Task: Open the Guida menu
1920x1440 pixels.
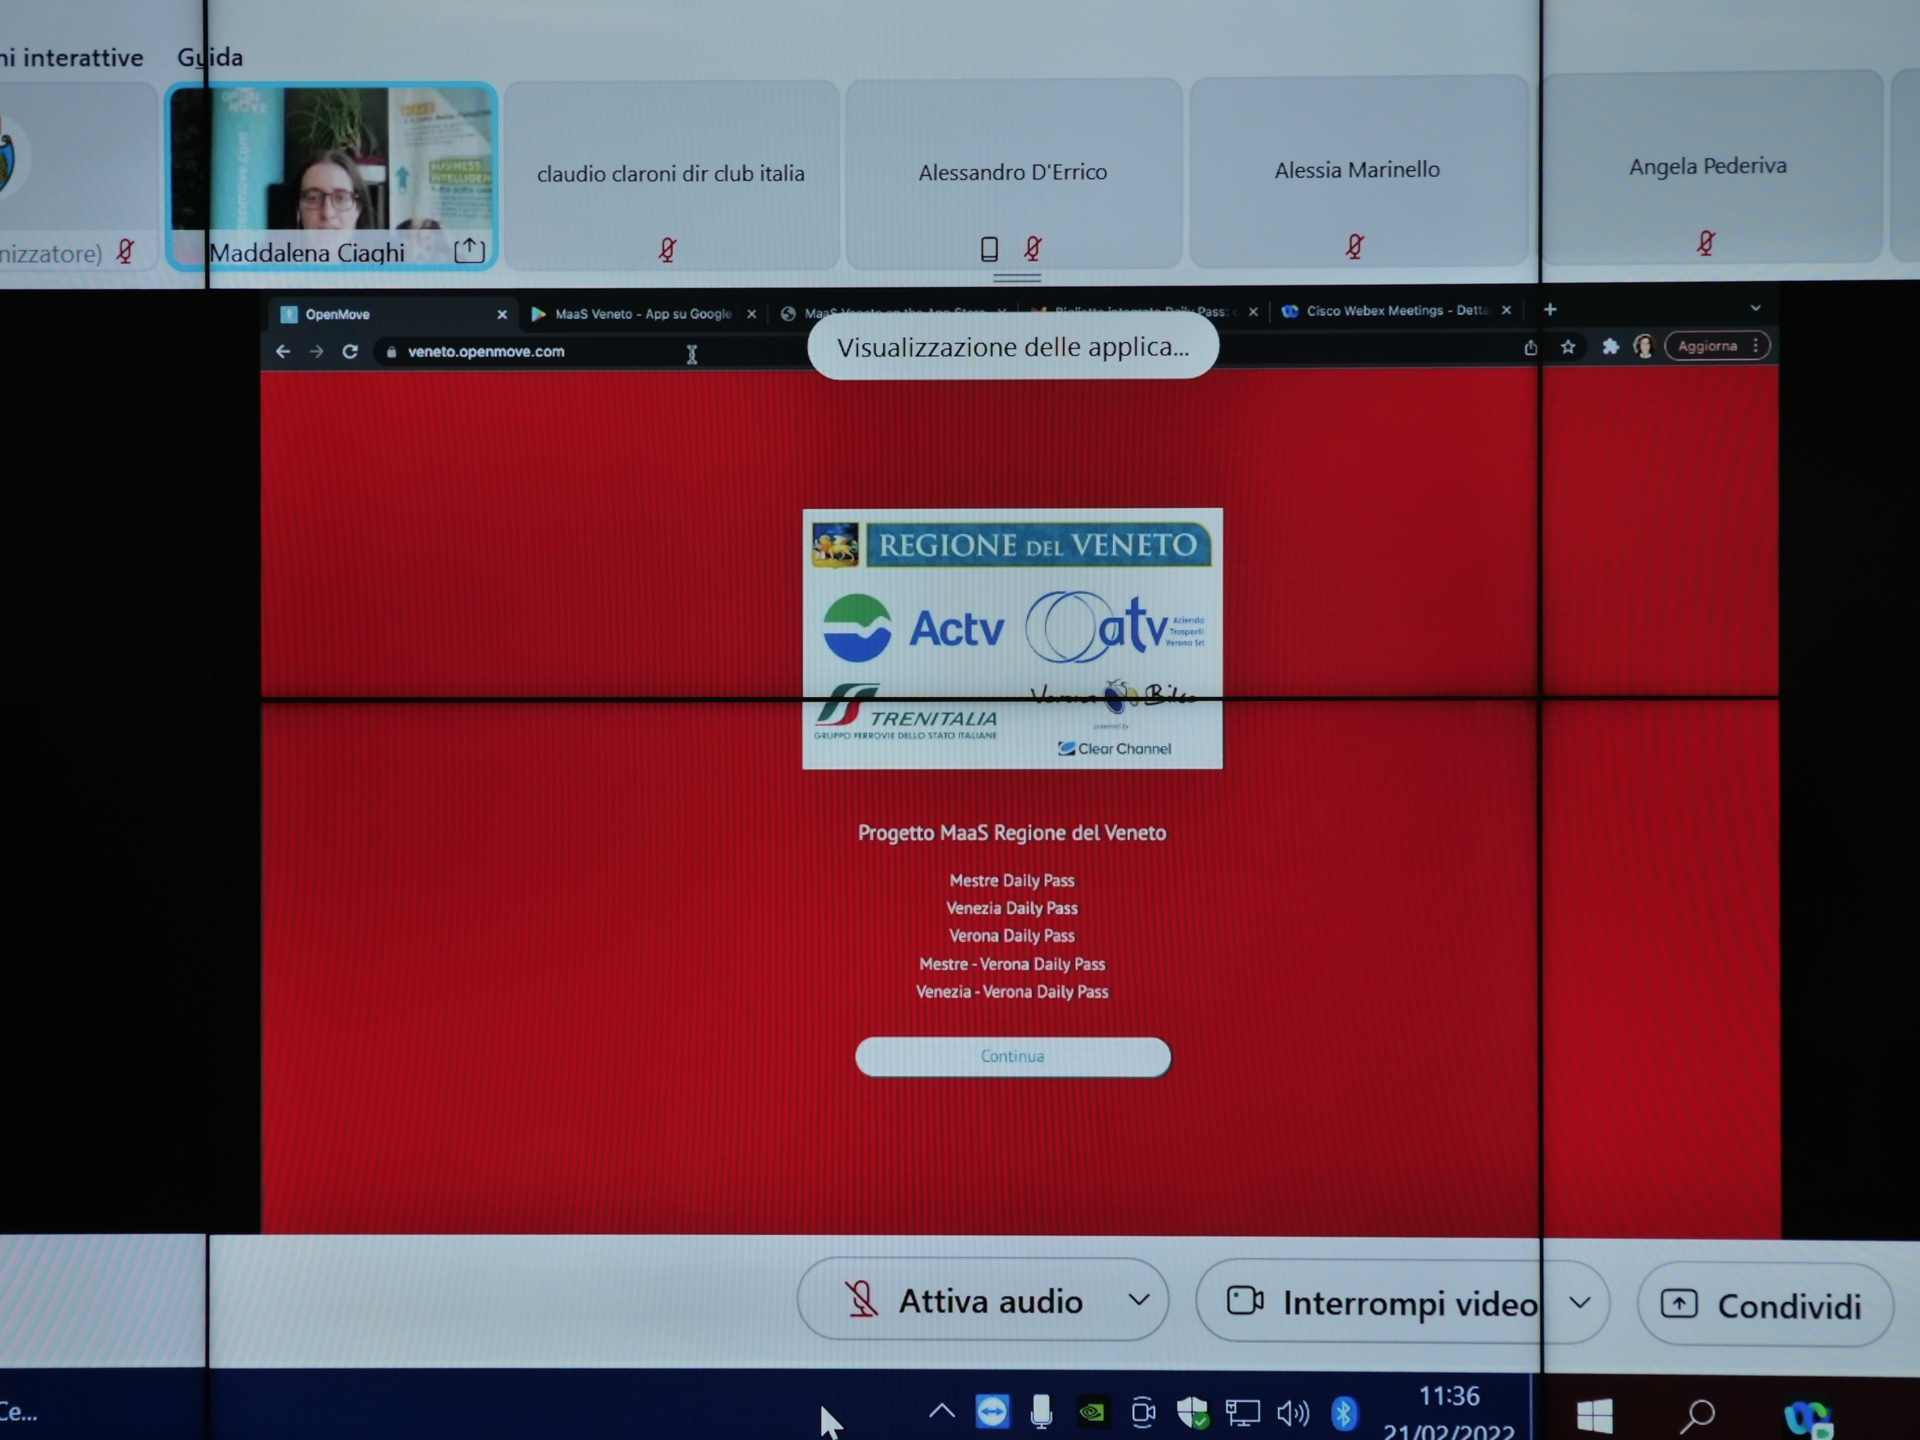Action: click(210, 57)
